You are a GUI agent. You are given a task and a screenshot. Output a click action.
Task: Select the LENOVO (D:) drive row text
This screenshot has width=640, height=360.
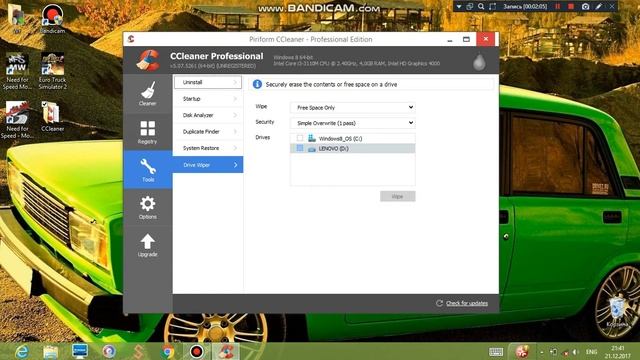pyautogui.click(x=333, y=149)
